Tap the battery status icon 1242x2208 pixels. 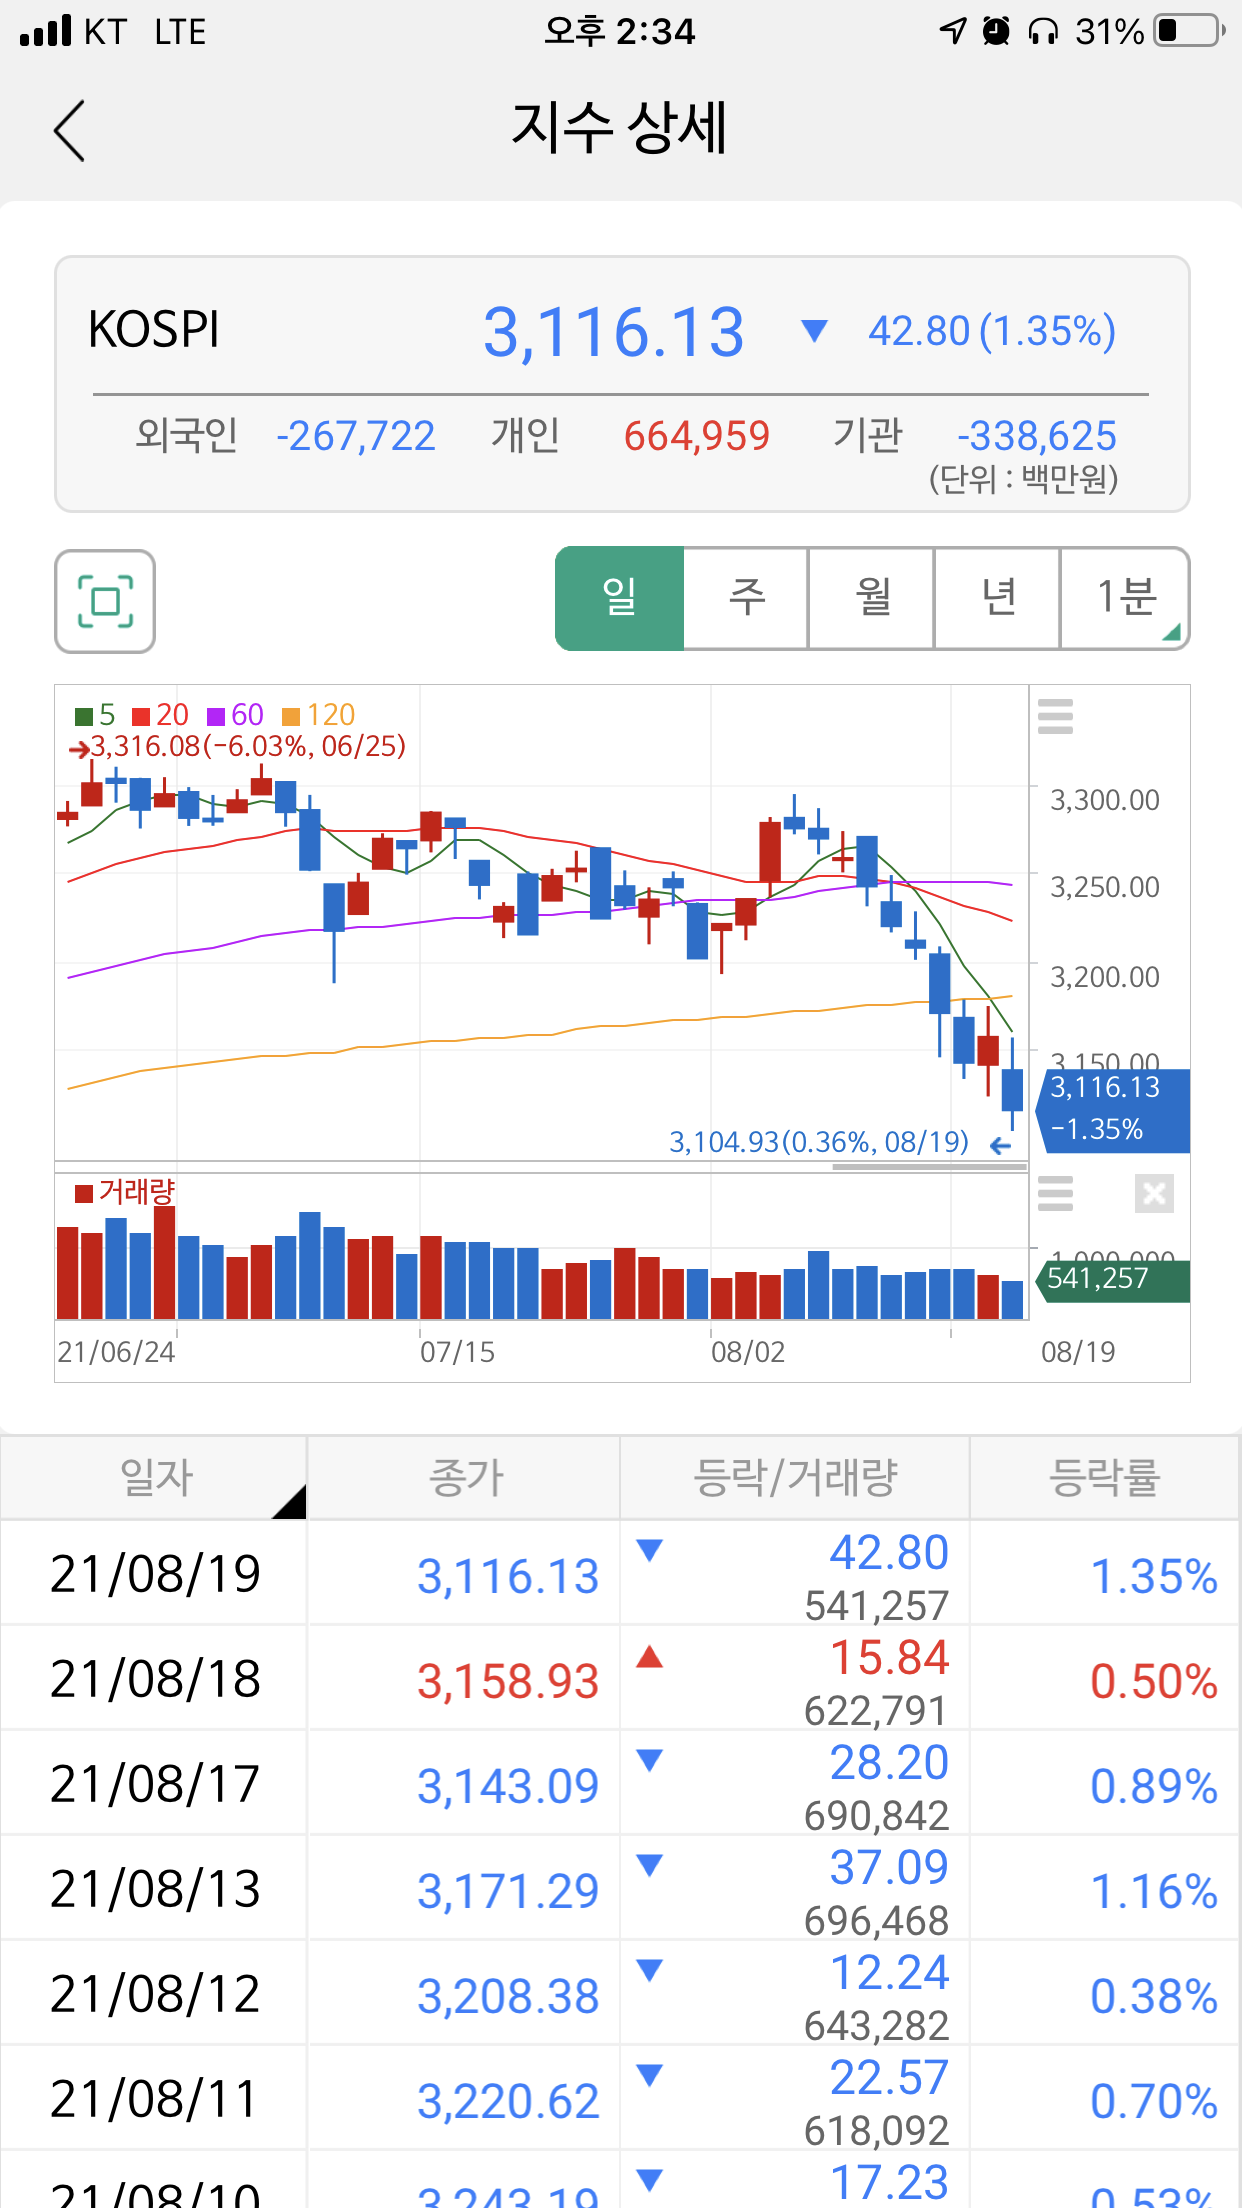click(x=1190, y=31)
